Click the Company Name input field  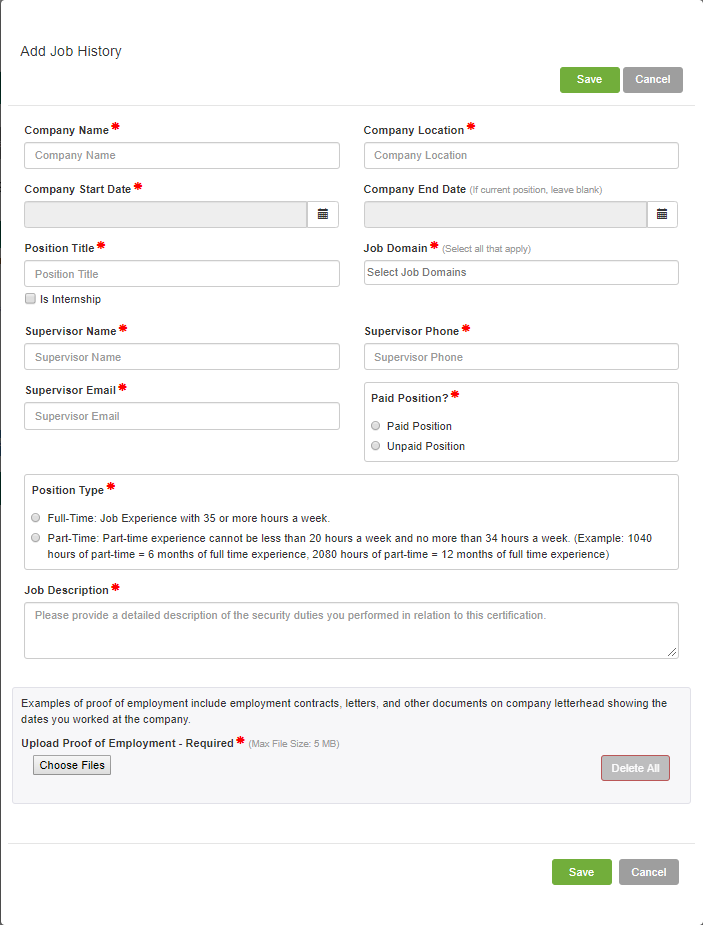181,155
